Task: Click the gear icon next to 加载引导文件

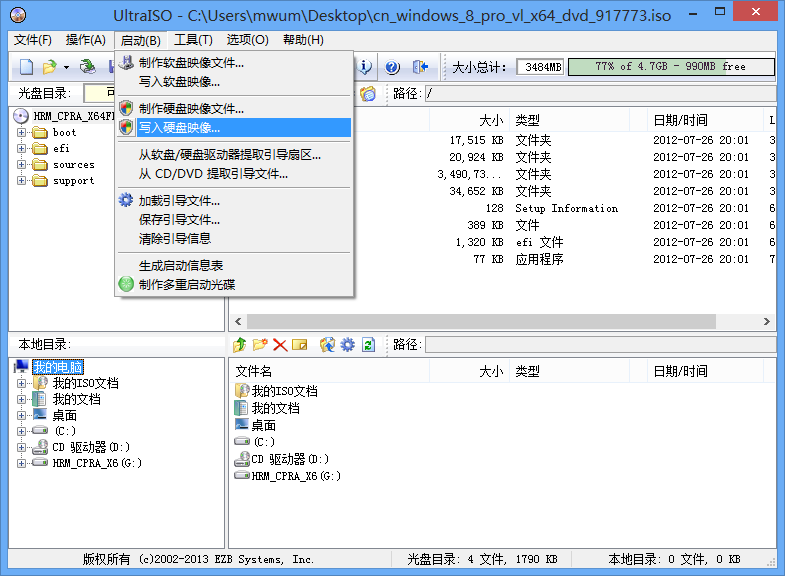Action: [x=126, y=200]
